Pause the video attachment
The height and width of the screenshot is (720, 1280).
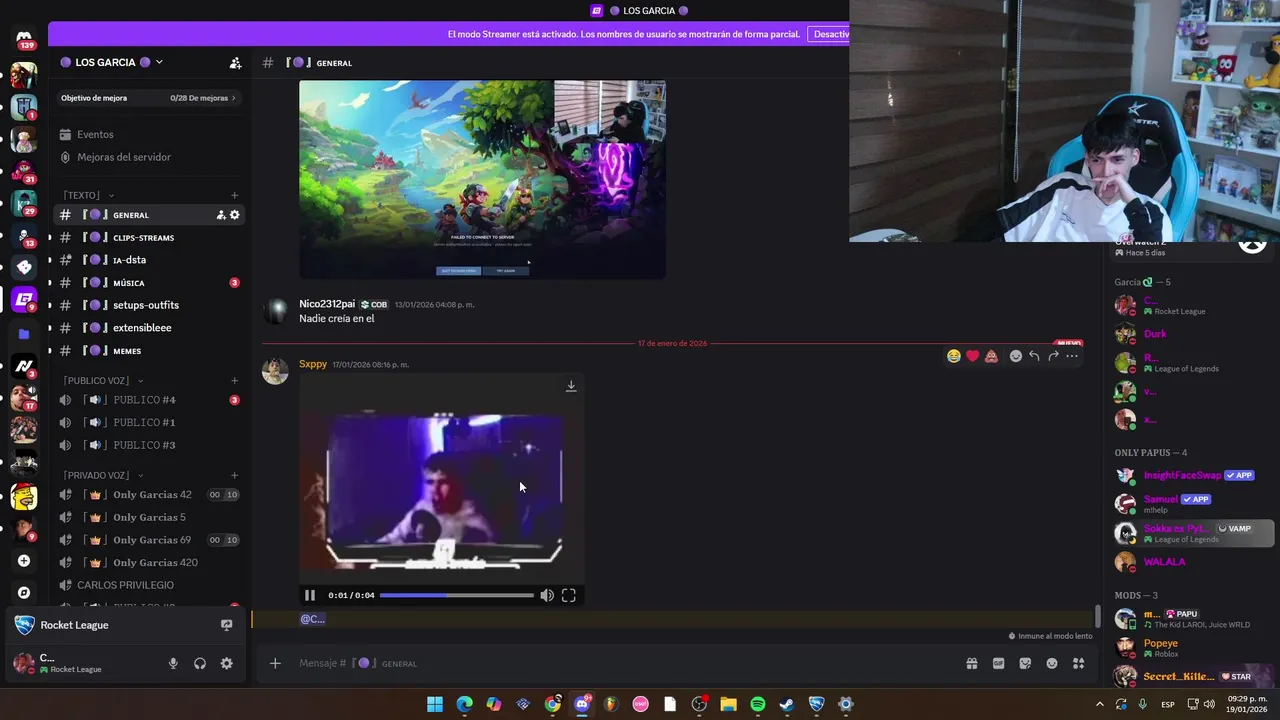pos(310,595)
